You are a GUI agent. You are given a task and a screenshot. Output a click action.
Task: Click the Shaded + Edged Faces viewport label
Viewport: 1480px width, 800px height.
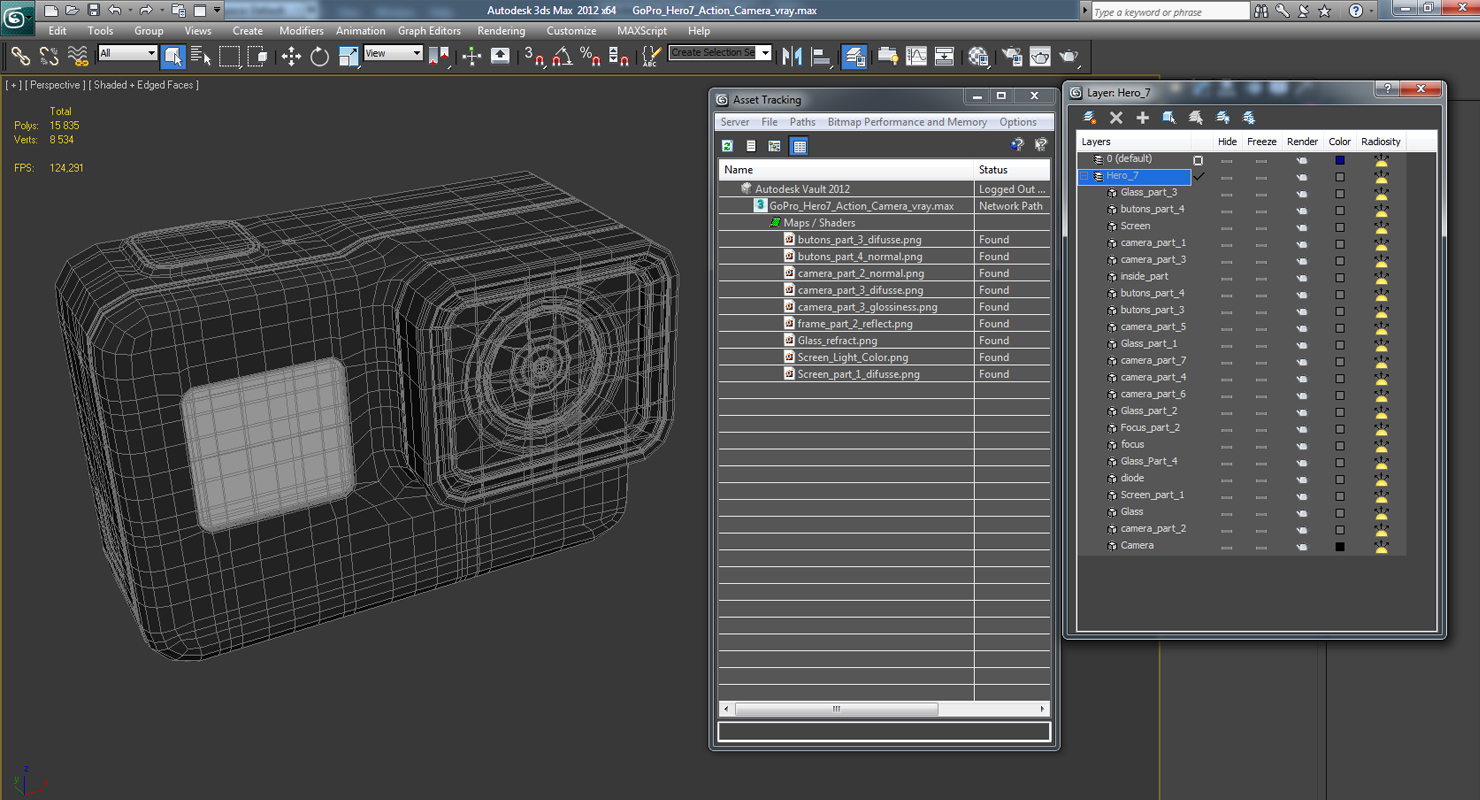[144, 85]
